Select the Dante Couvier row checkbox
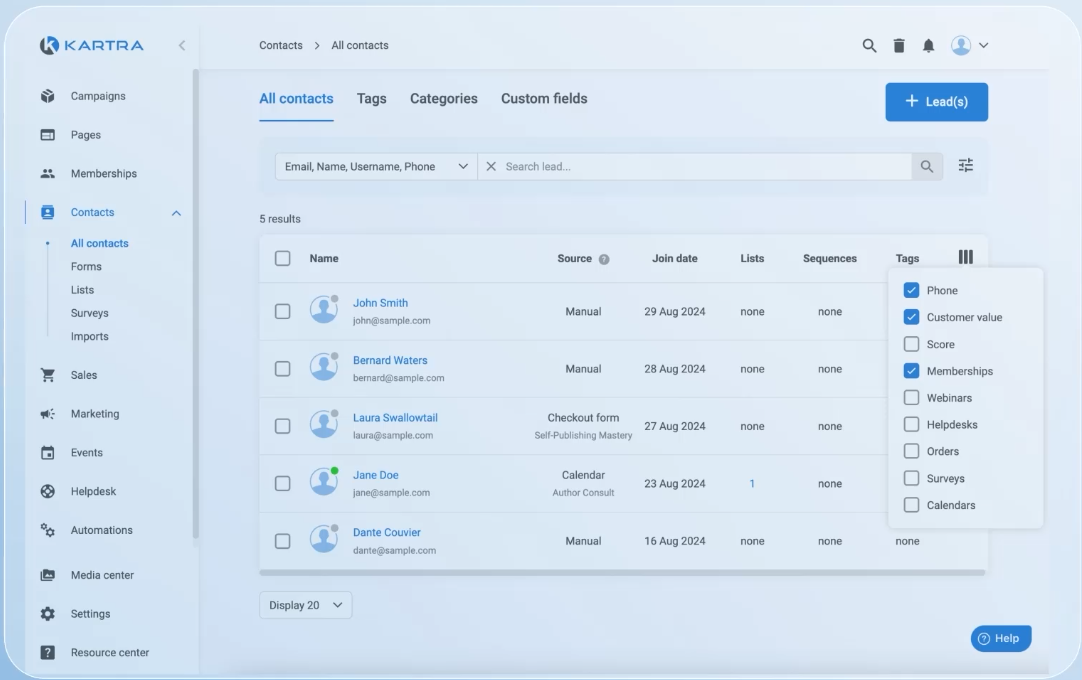Image resolution: width=1082 pixels, height=680 pixels. [x=282, y=541]
